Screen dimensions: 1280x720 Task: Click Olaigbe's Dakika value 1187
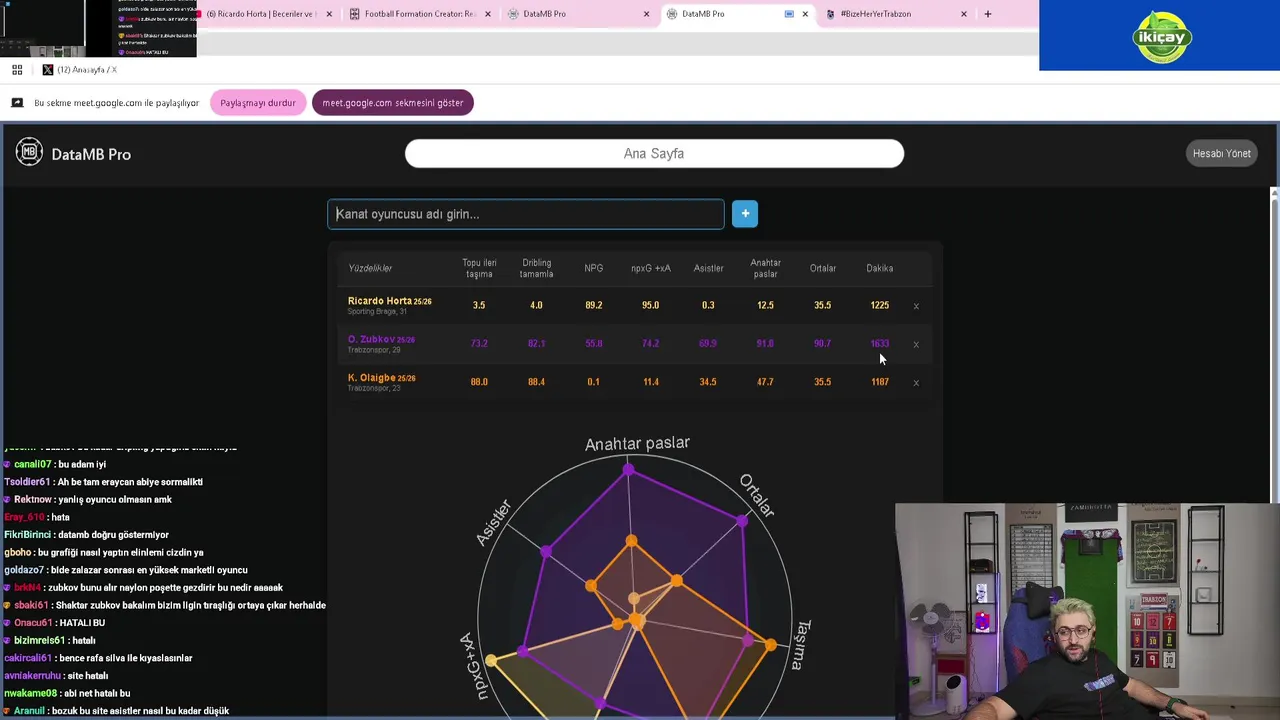880,381
